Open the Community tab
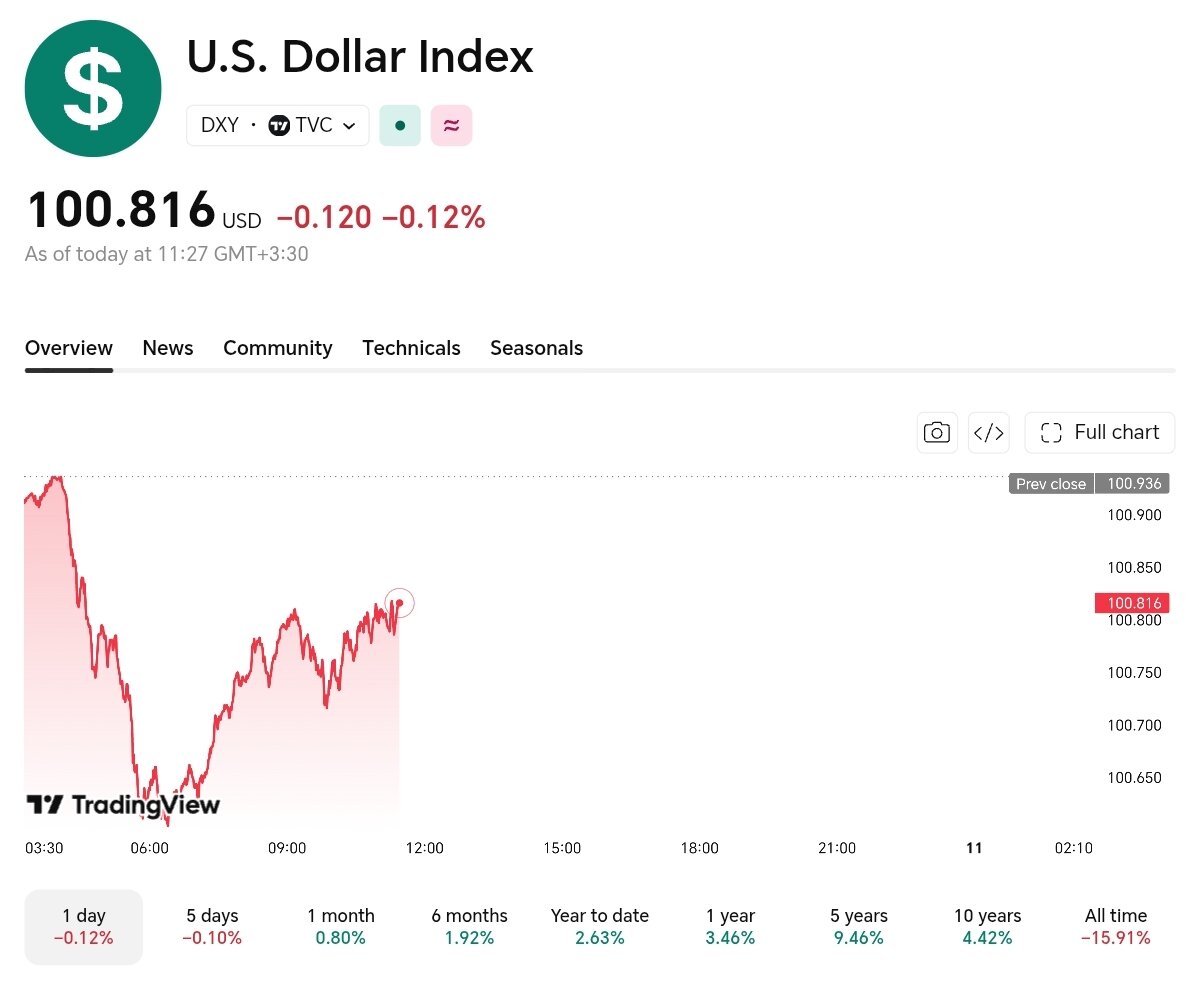Viewport: 1200px width, 992px height. click(278, 348)
